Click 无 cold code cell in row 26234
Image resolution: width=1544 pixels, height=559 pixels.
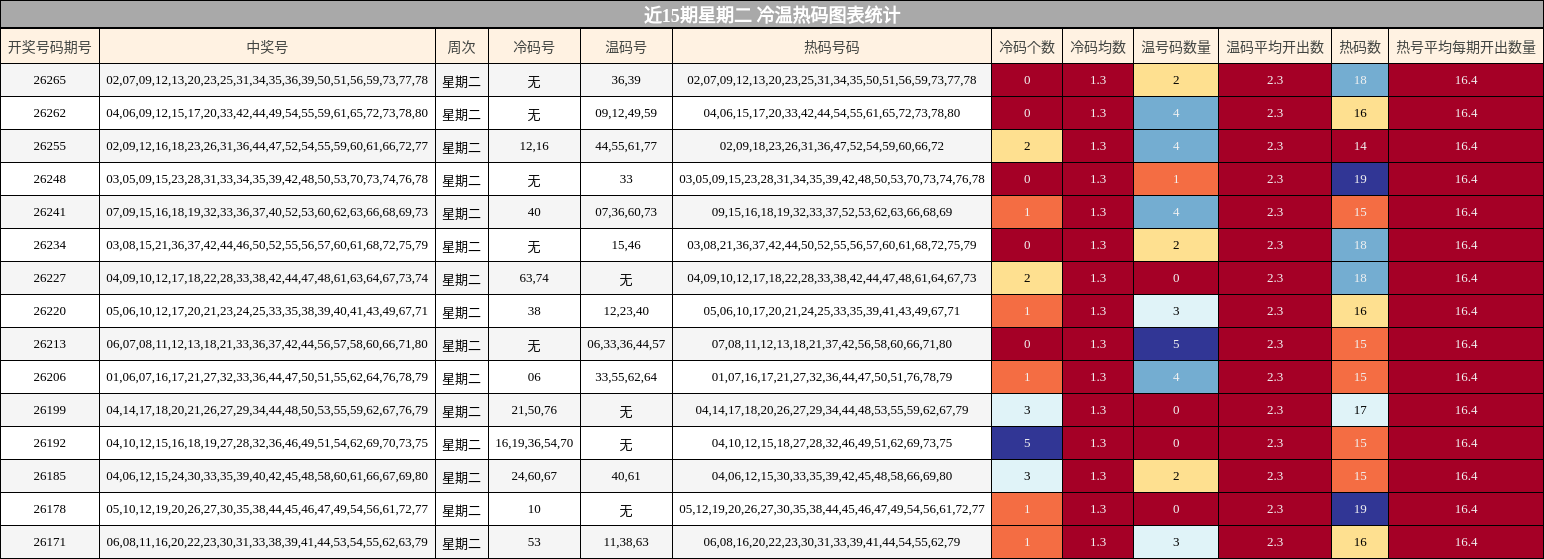click(534, 245)
